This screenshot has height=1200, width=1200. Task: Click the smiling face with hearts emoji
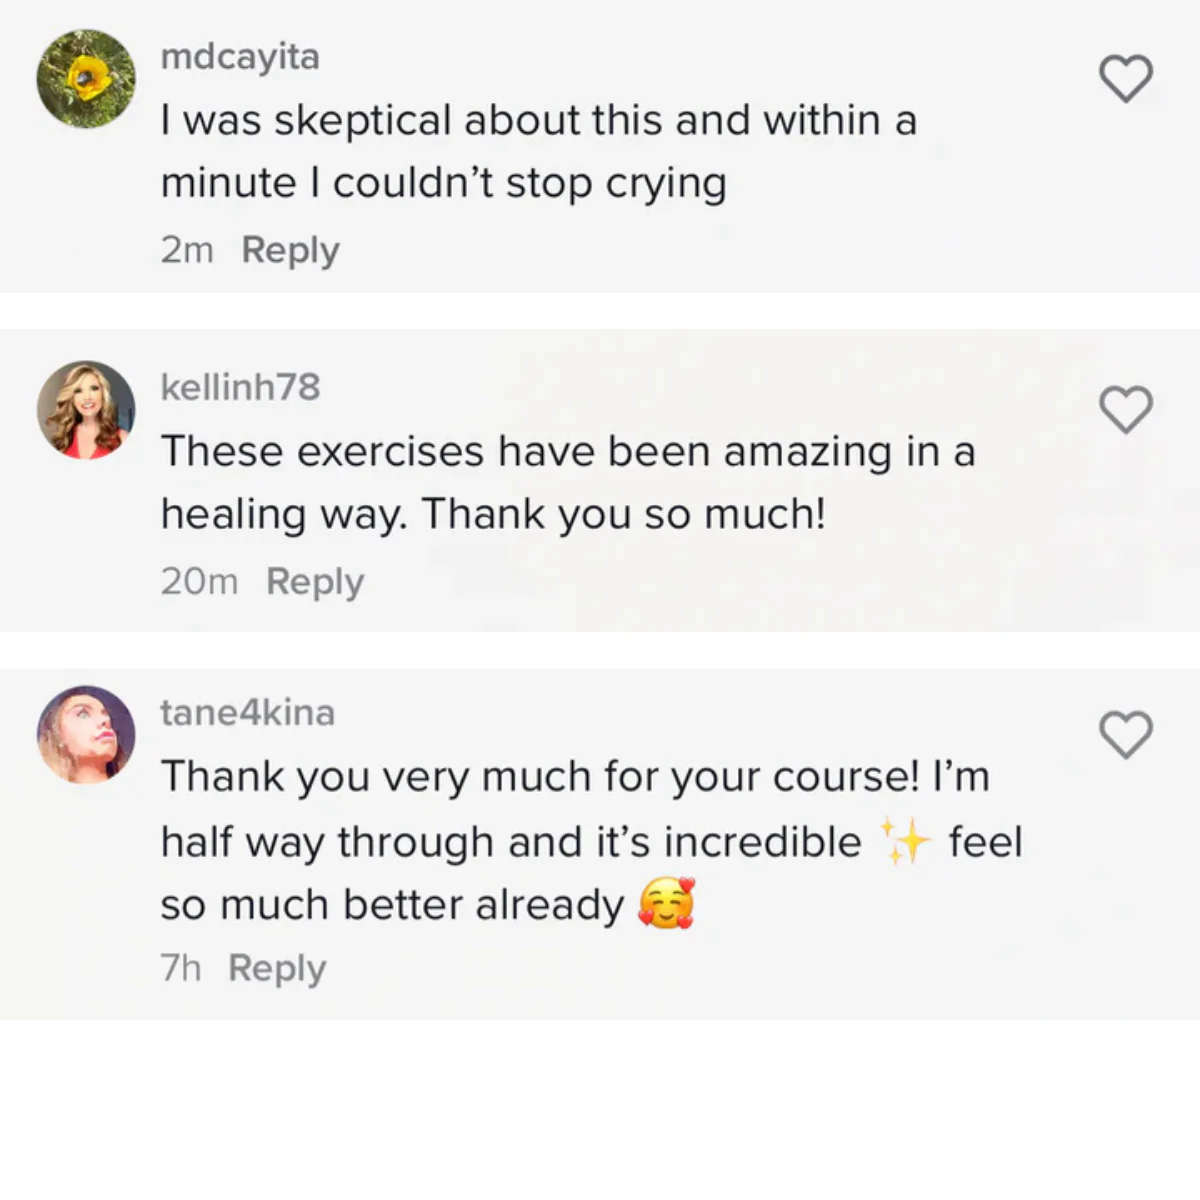pos(666,905)
